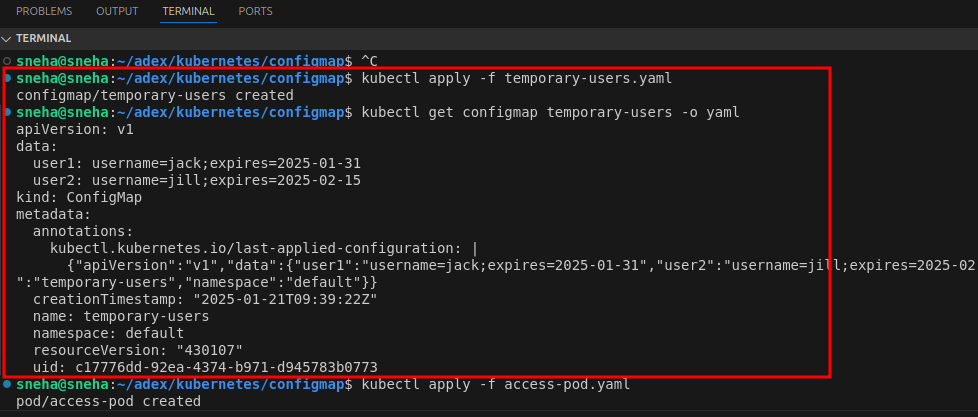The width and height of the screenshot is (978, 417).
Task: Open the OUTPUT tab
Action: click(117, 12)
